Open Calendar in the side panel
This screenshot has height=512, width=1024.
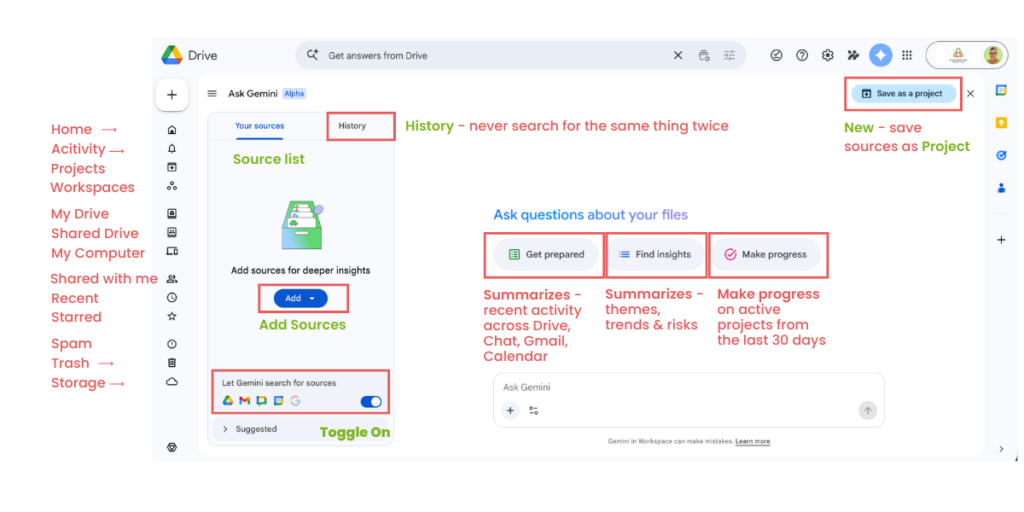[x=1001, y=91]
